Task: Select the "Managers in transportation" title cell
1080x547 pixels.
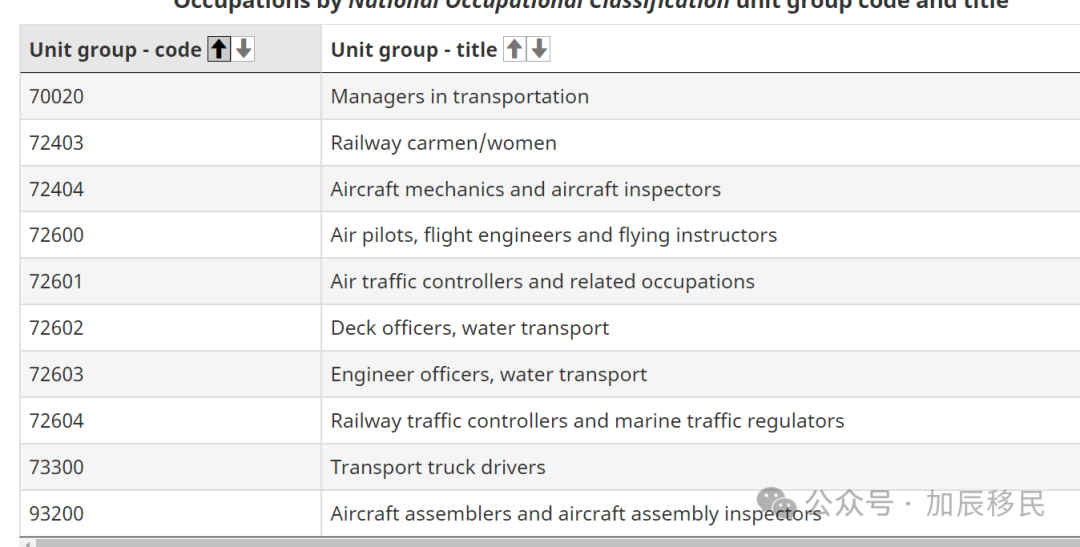Action: [x=460, y=97]
